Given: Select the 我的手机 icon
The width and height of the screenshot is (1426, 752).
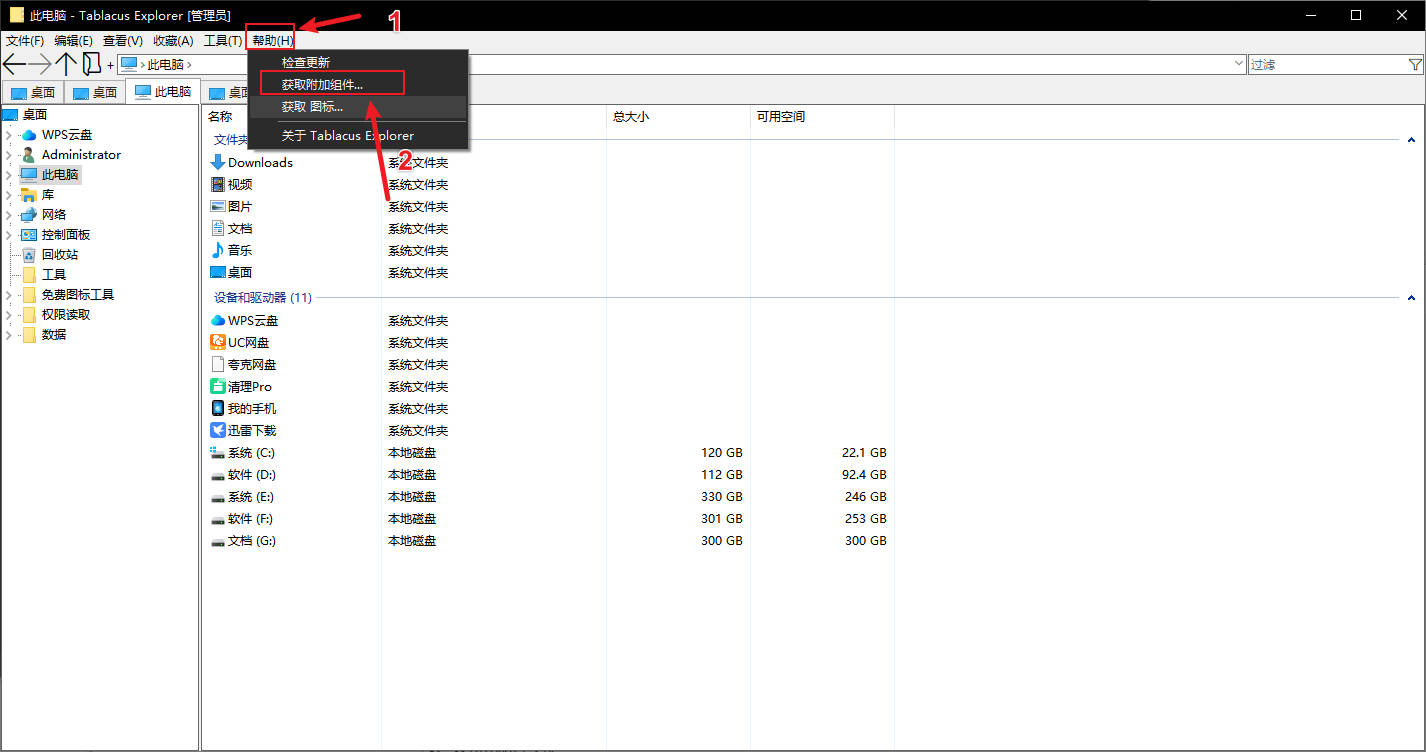Looking at the screenshot, I should coord(218,408).
